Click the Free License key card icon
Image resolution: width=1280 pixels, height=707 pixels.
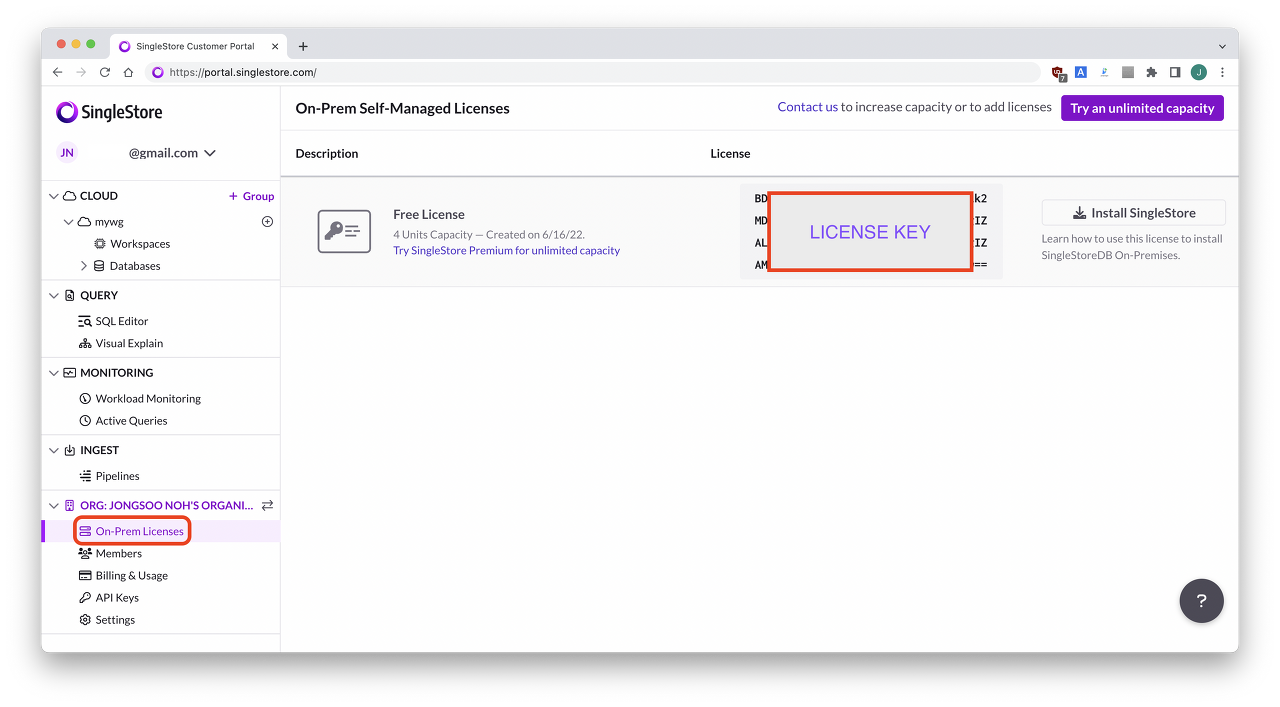[x=344, y=231]
